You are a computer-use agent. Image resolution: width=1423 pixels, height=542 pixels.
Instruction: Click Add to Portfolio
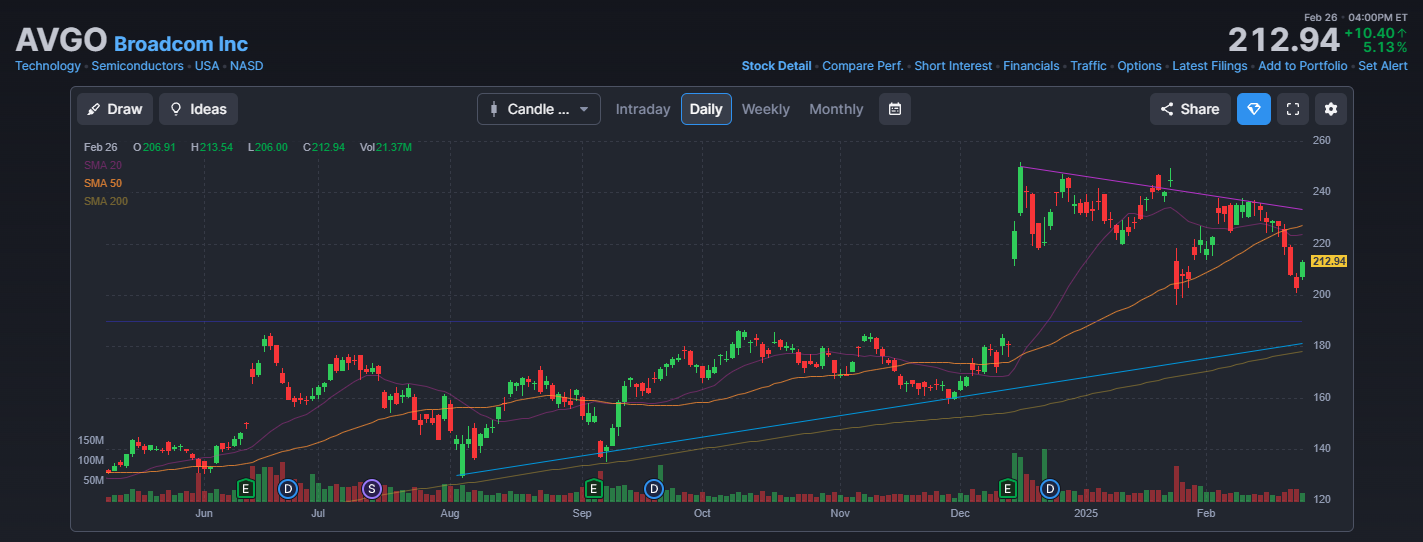[1302, 66]
